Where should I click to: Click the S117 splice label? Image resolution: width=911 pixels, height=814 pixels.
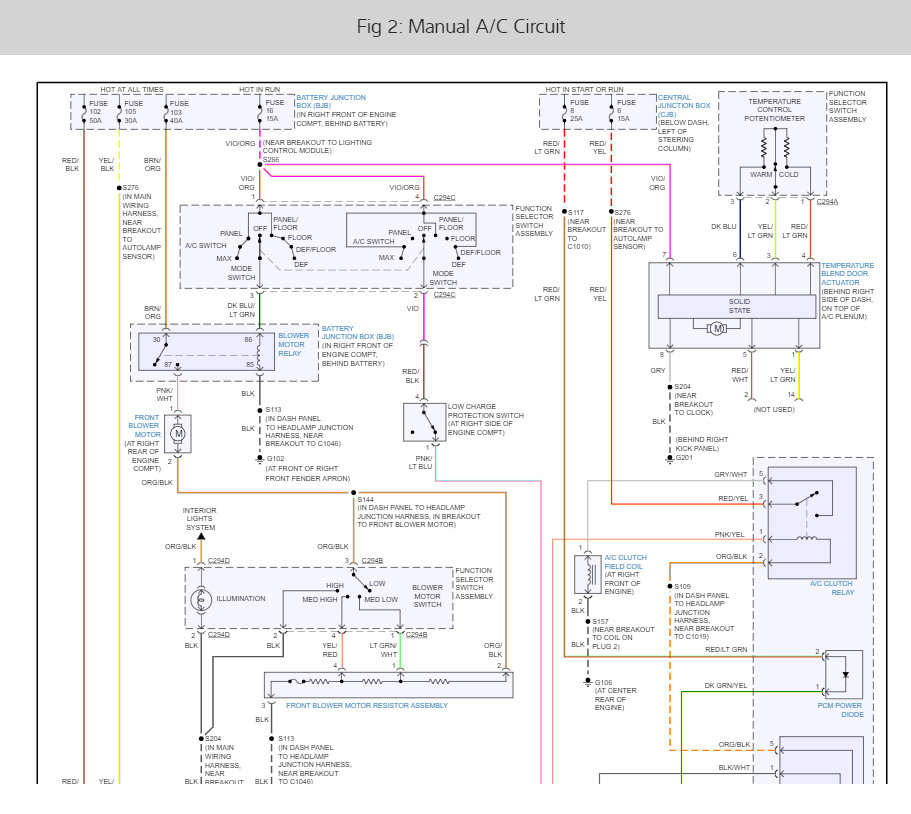click(576, 213)
